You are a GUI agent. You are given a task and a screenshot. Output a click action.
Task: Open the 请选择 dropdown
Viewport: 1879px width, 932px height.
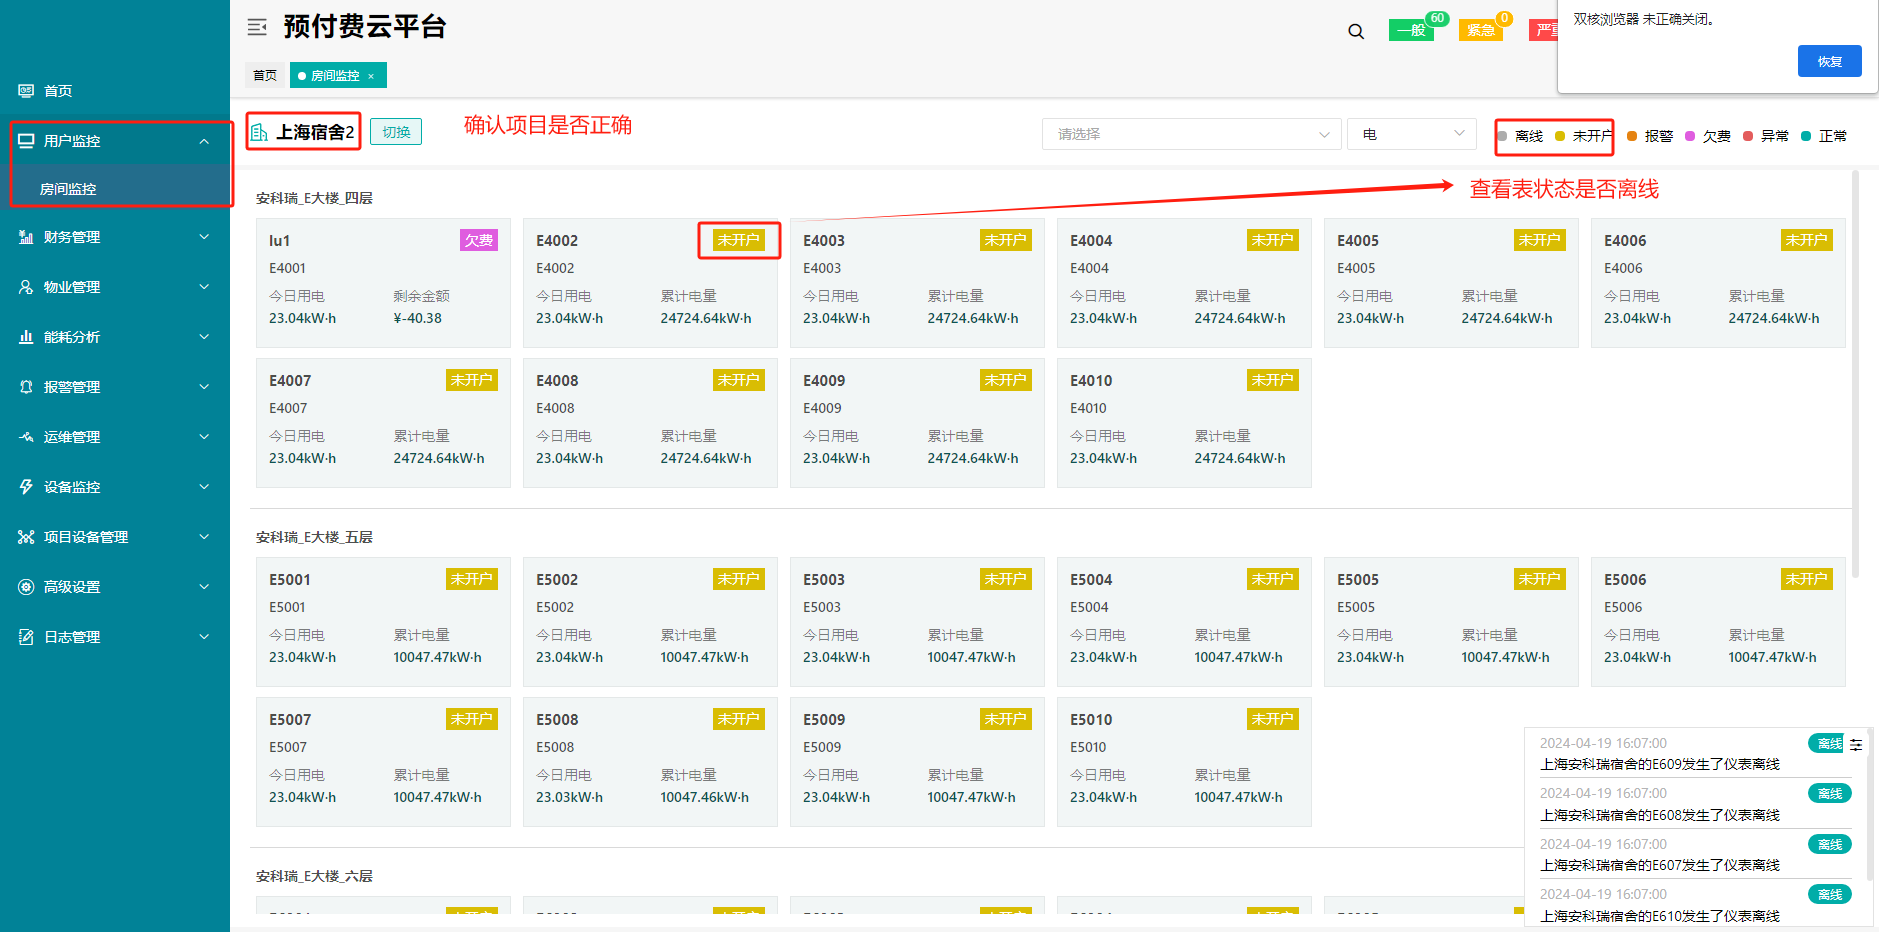coord(1191,134)
